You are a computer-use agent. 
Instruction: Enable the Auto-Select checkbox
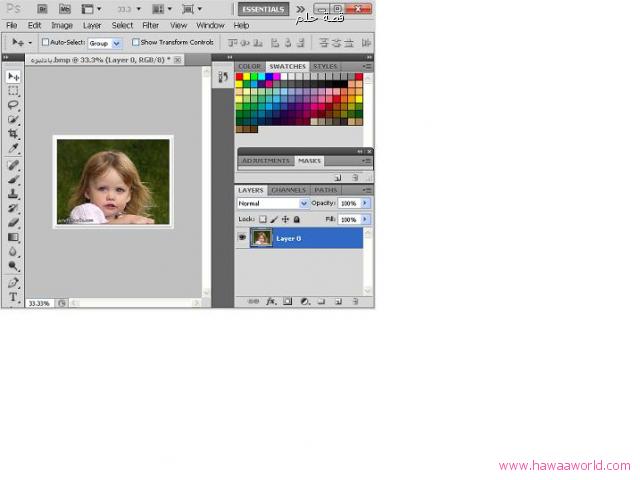pos(45,43)
